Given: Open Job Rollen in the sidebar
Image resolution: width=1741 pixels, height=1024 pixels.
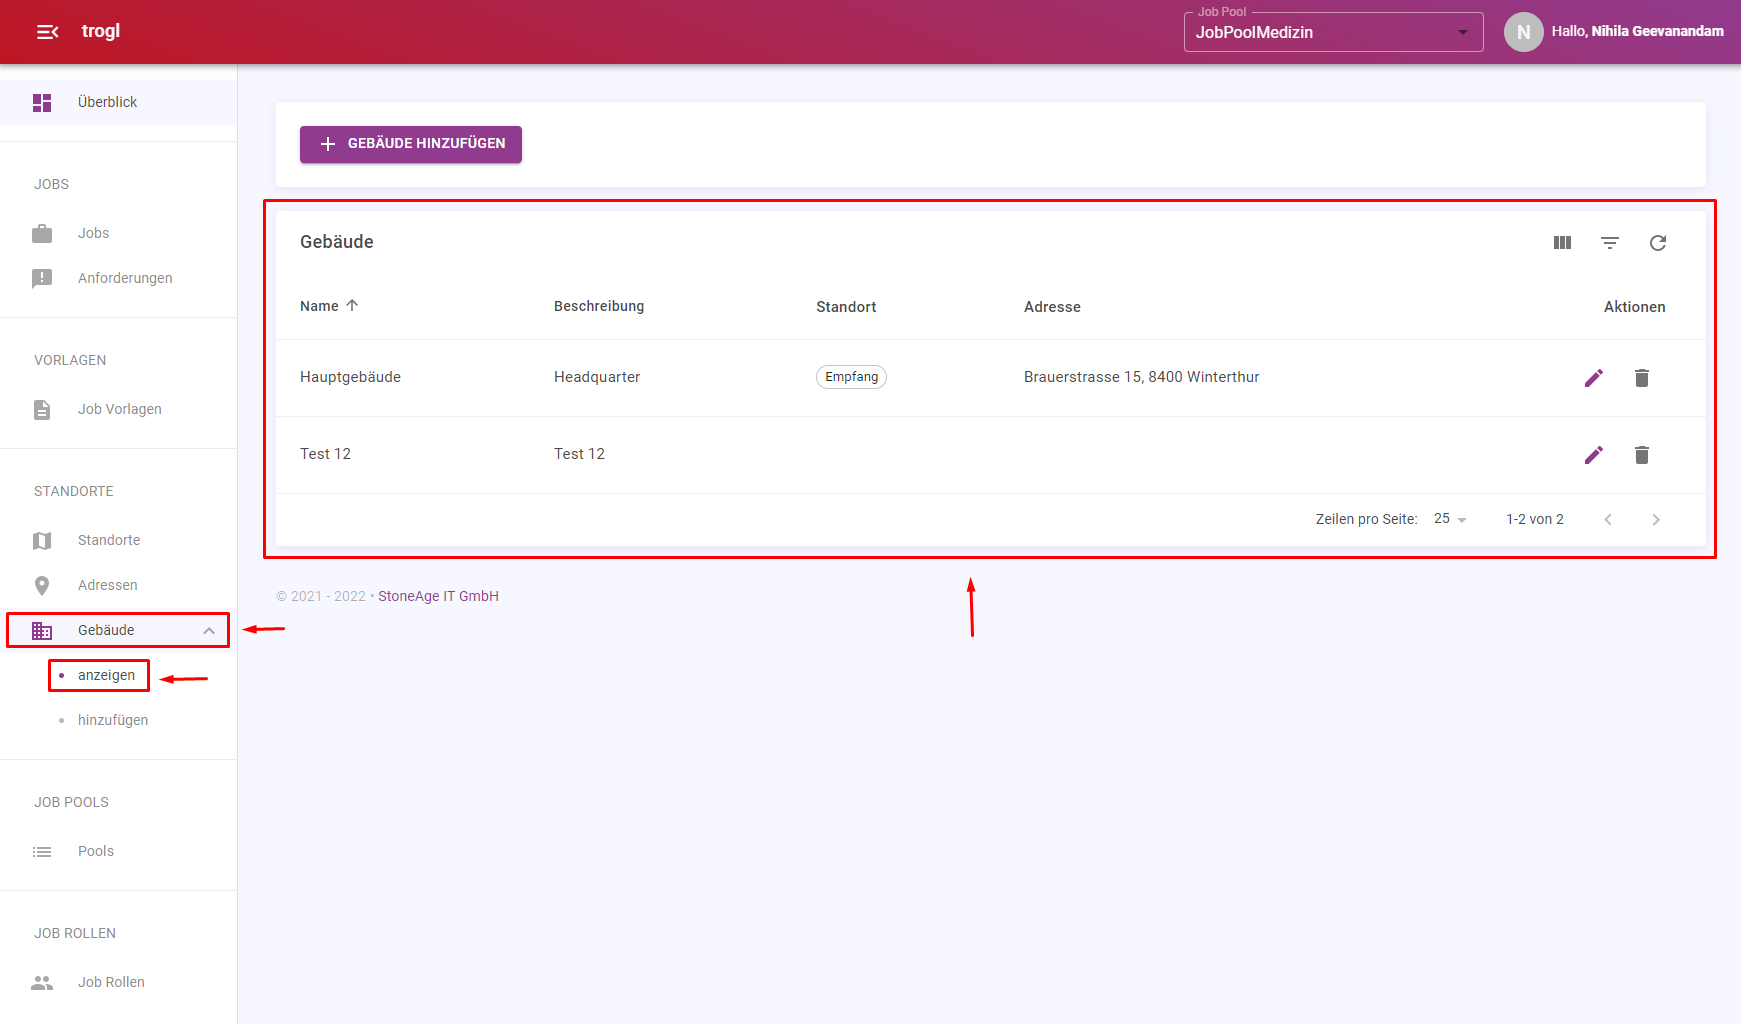Looking at the screenshot, I should click(118, 982).
